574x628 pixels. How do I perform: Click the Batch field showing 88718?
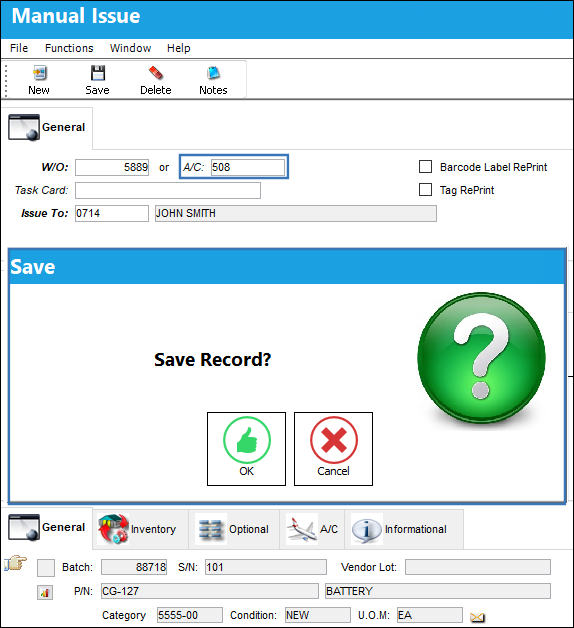(x=134, y=567)
